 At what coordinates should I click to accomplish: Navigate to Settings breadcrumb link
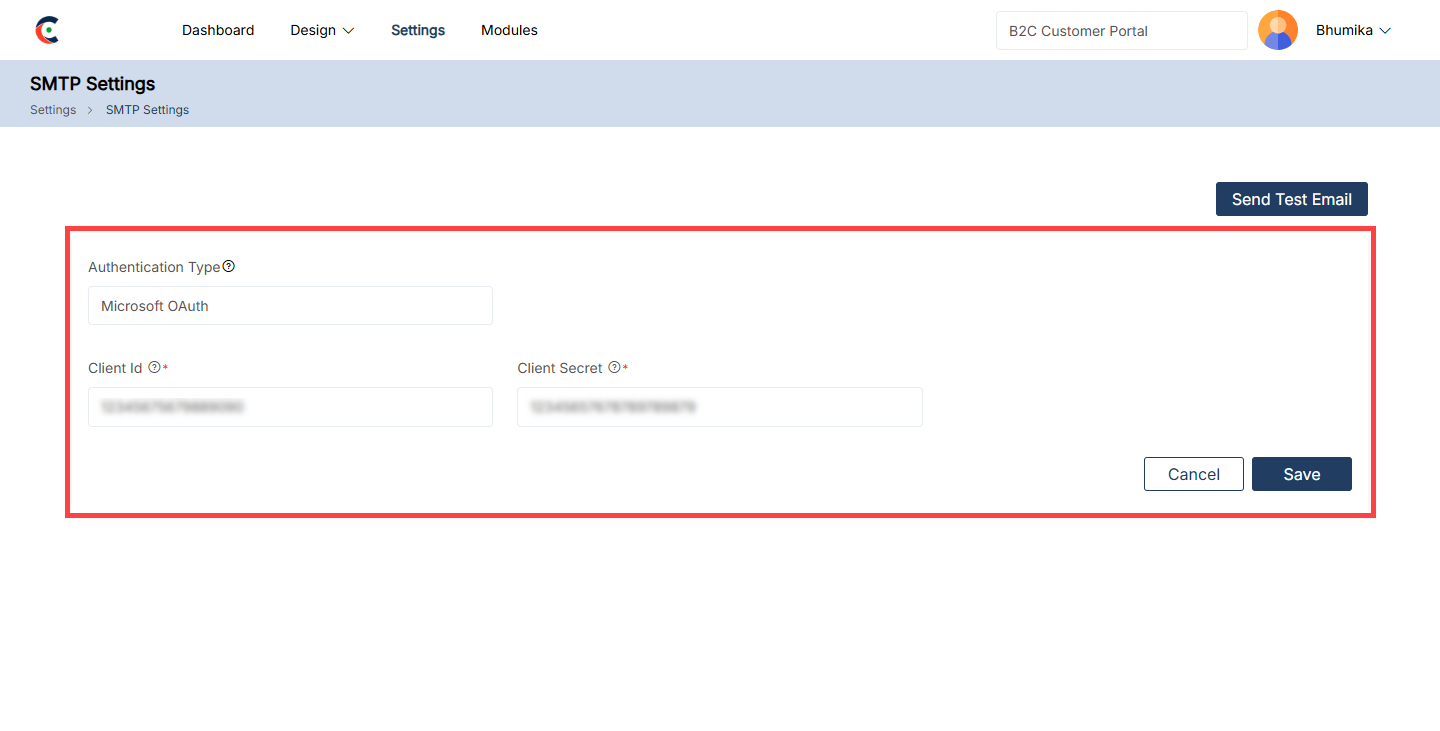[x=53, y=110]
